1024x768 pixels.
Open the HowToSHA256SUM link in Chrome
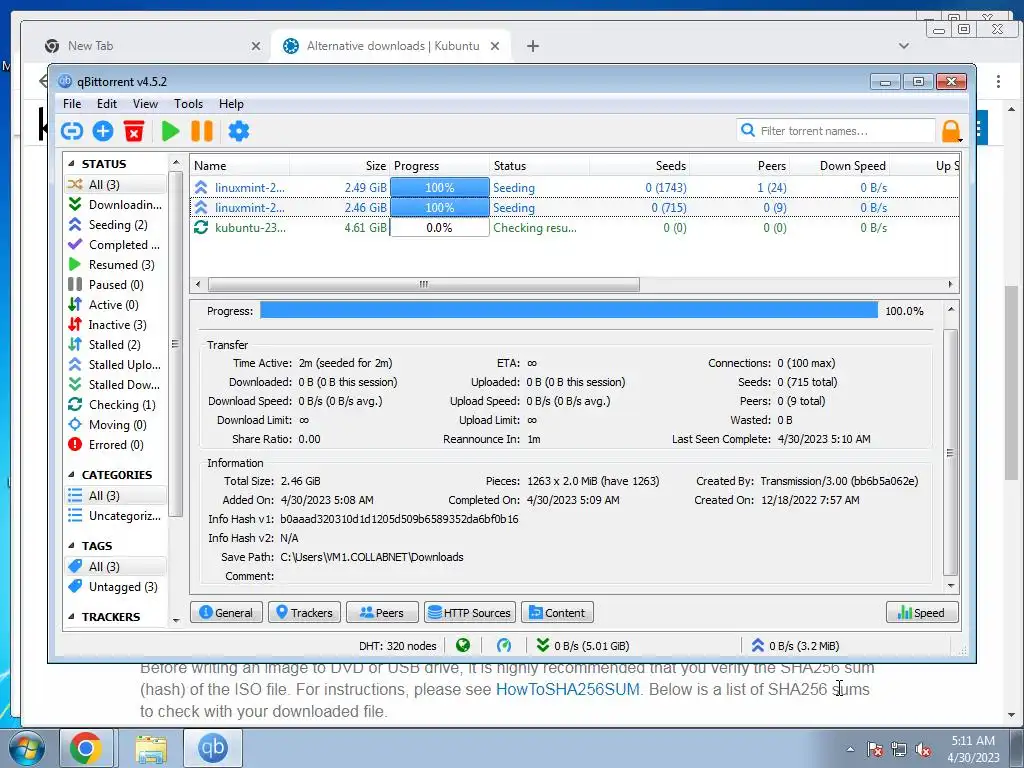[568, 690]
